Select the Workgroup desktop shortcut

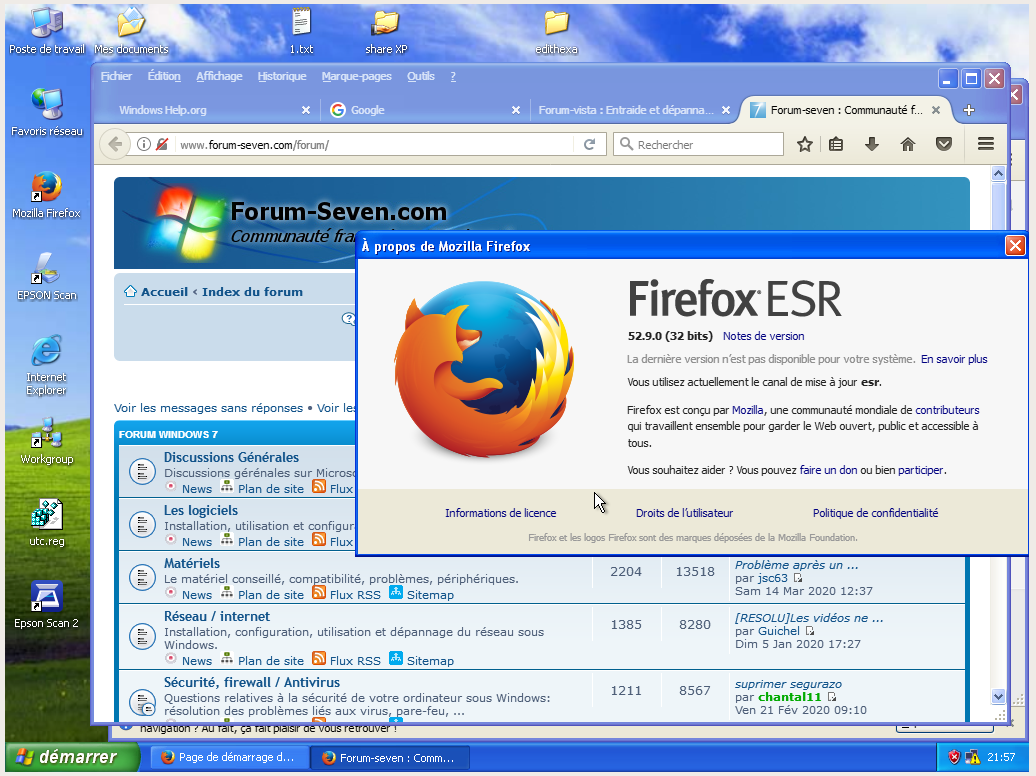pos(47,440)
